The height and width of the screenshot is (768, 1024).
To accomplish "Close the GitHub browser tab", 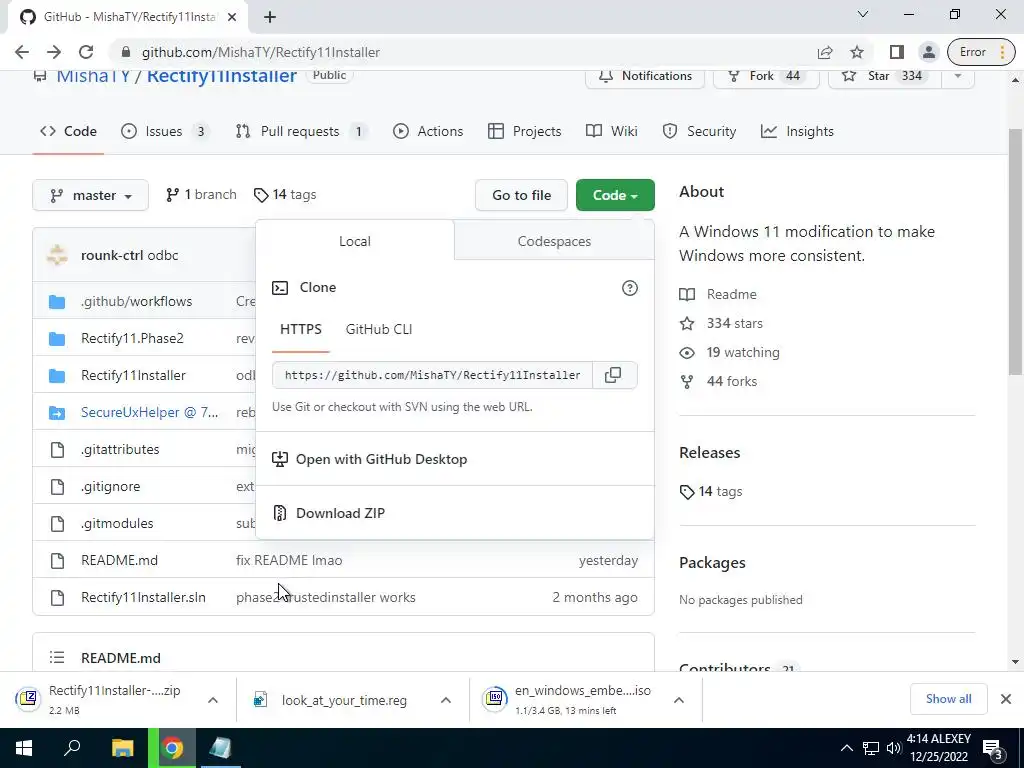I will pos(232,17).
